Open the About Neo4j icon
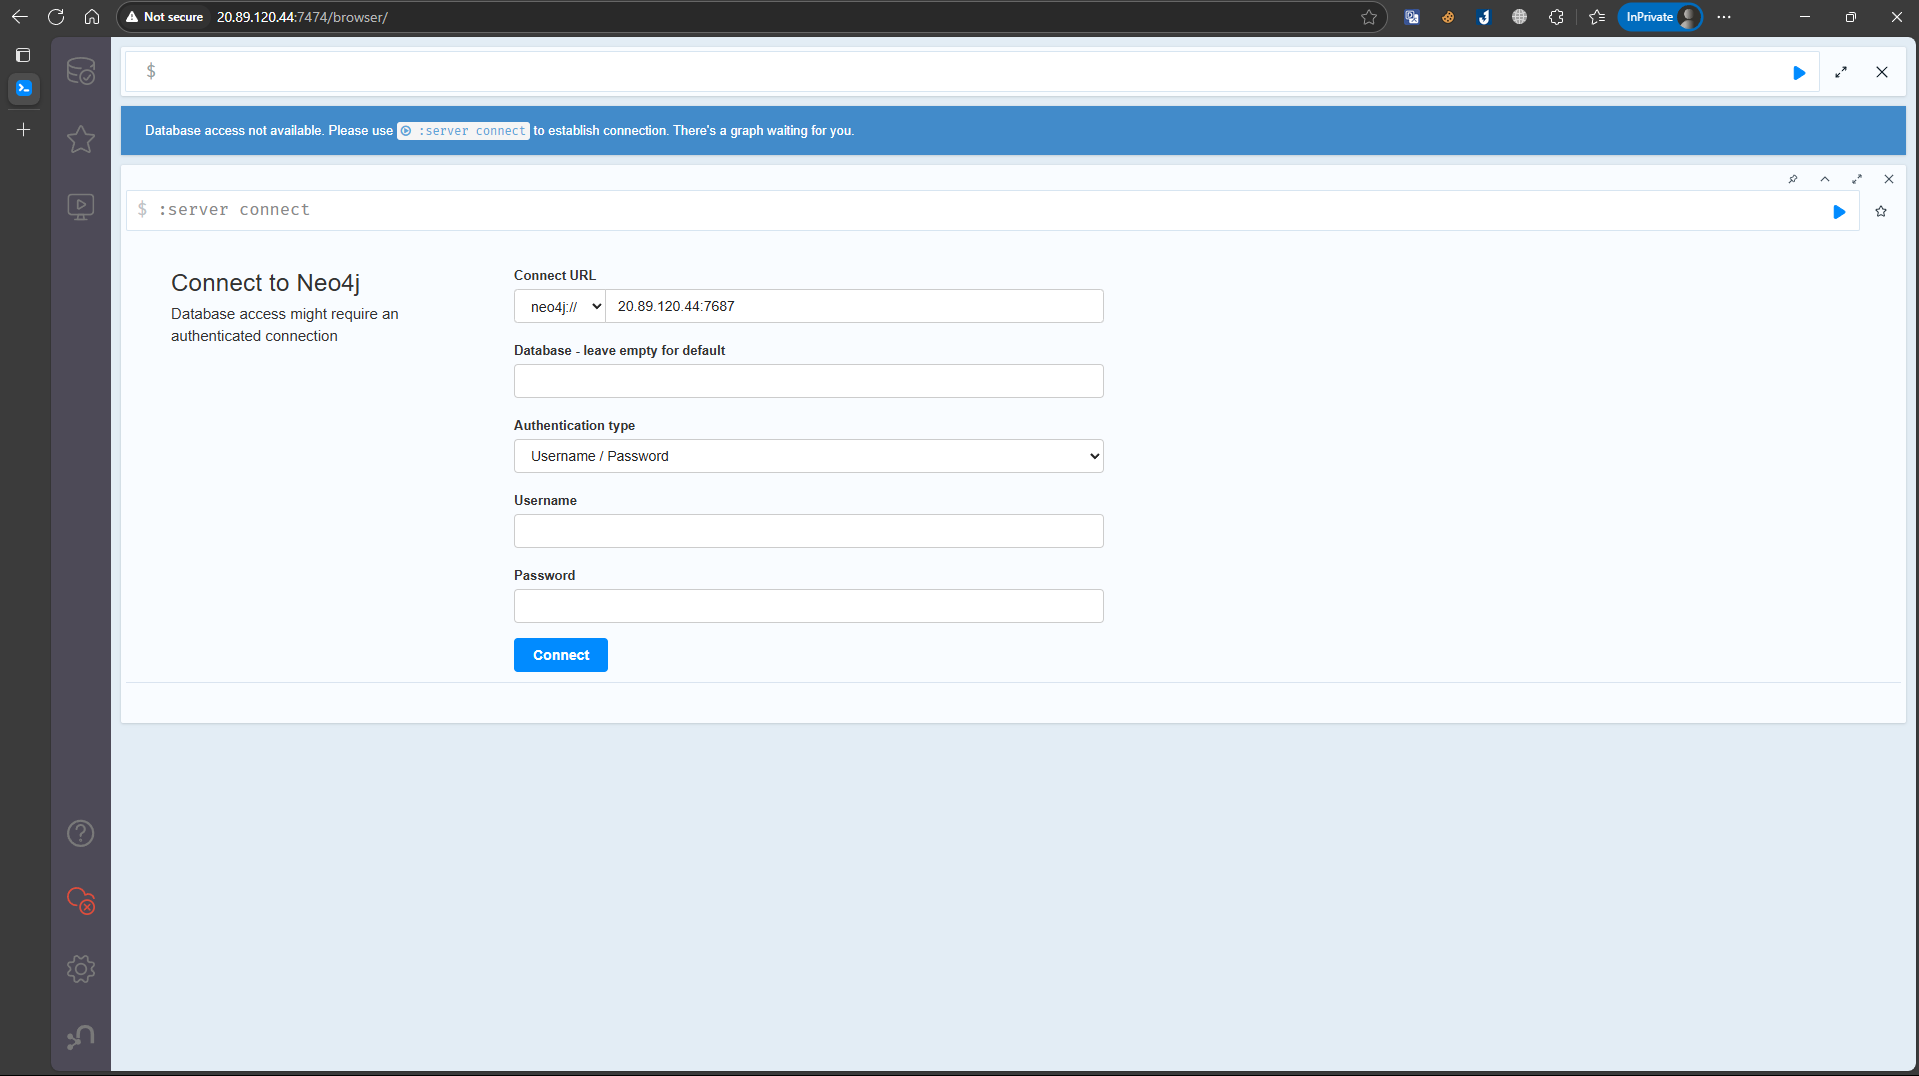The width and height of the screenshot is (1919, 1076). pos(81,1036)
